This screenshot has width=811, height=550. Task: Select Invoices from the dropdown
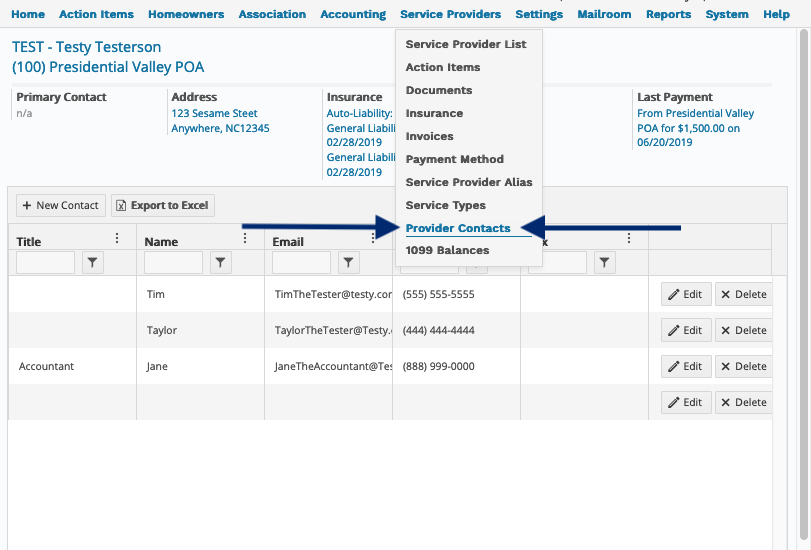[x=429, y=136]
